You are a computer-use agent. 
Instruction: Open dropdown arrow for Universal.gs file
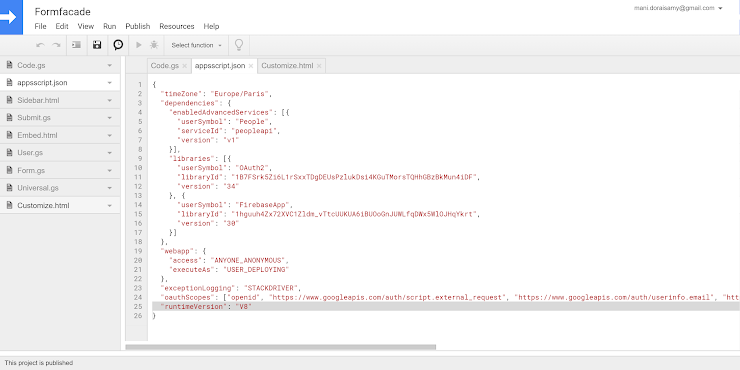109,188
